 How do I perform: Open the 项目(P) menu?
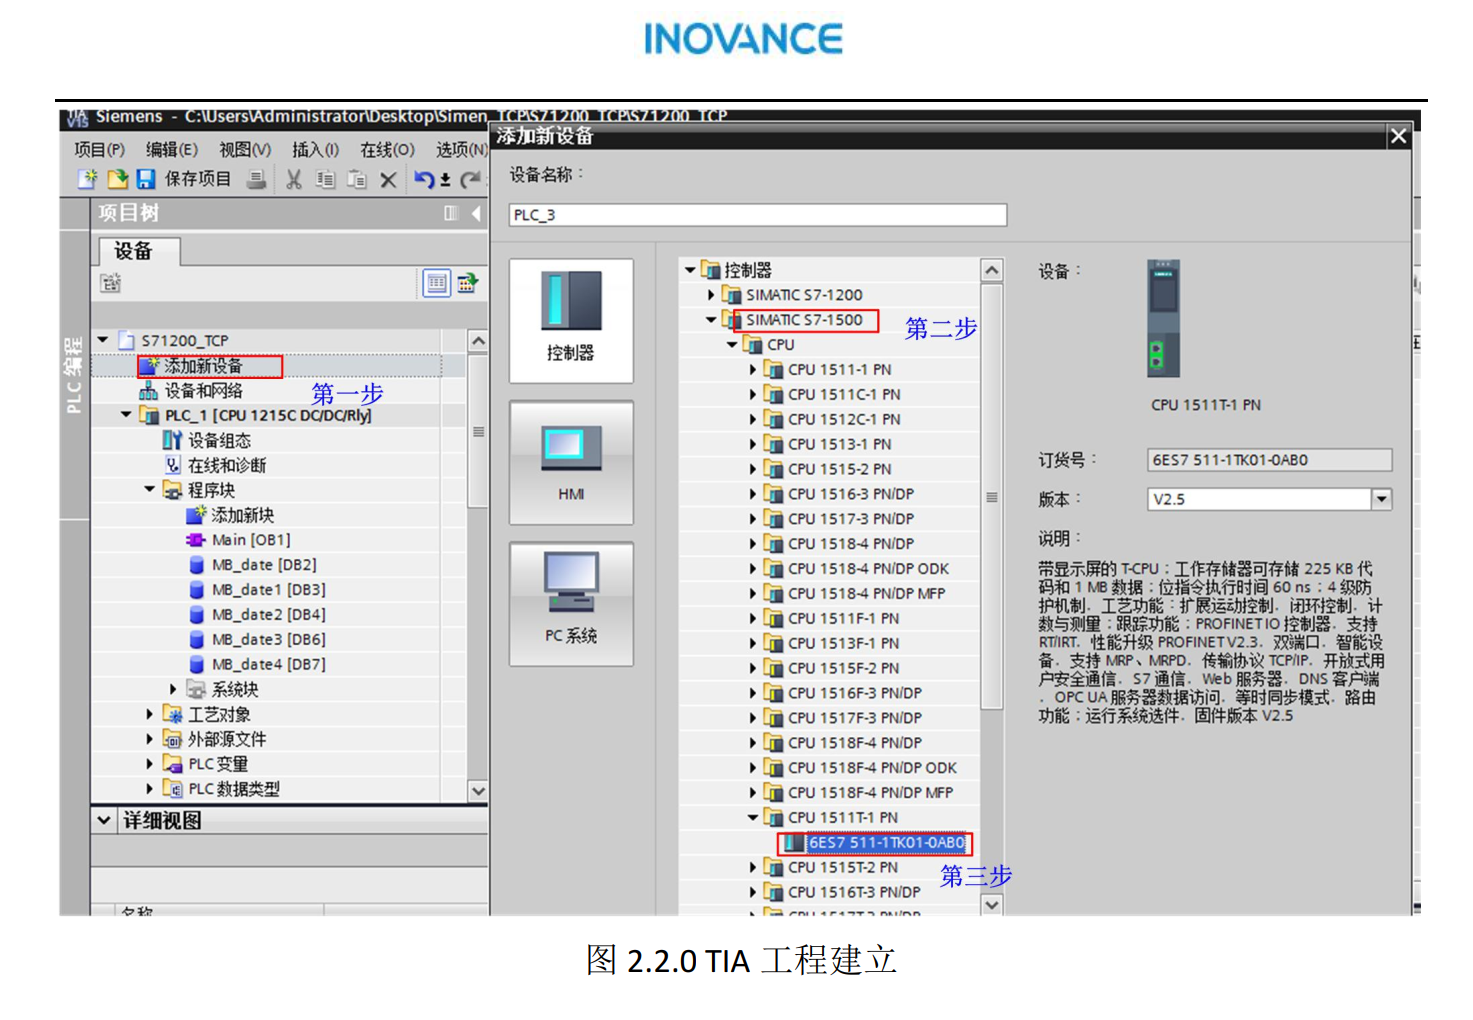click(x=99, y=149)
